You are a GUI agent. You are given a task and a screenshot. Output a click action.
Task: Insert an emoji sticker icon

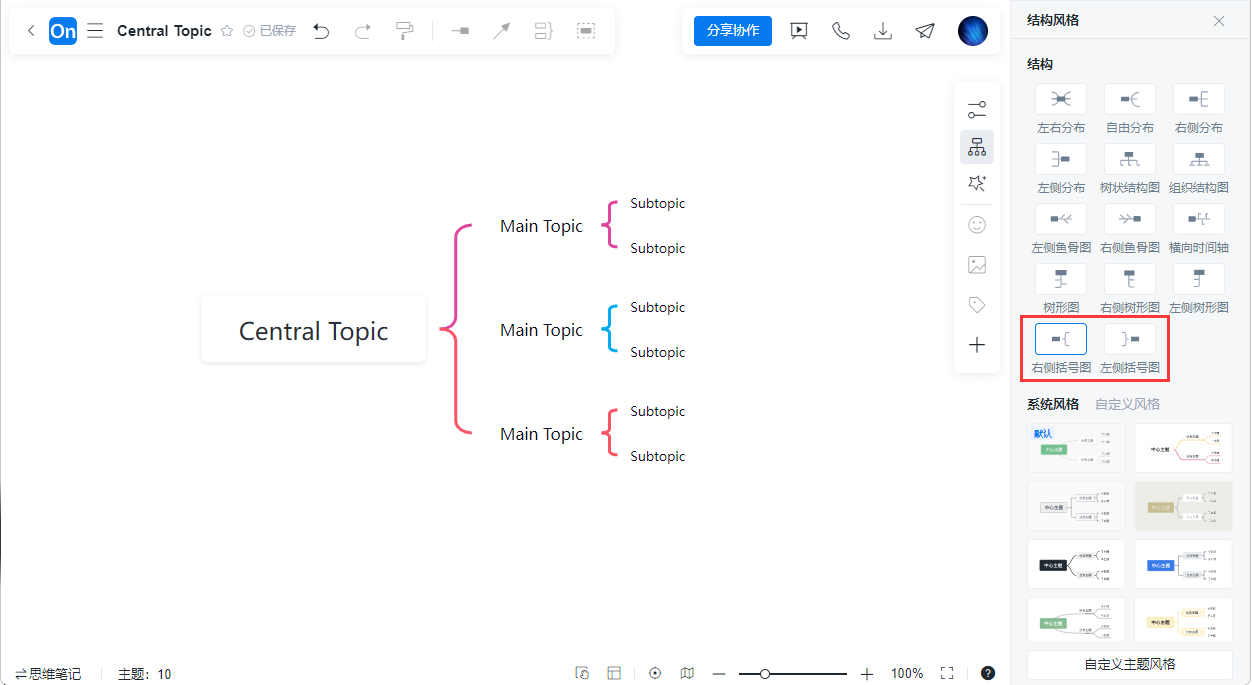[977, 225]
